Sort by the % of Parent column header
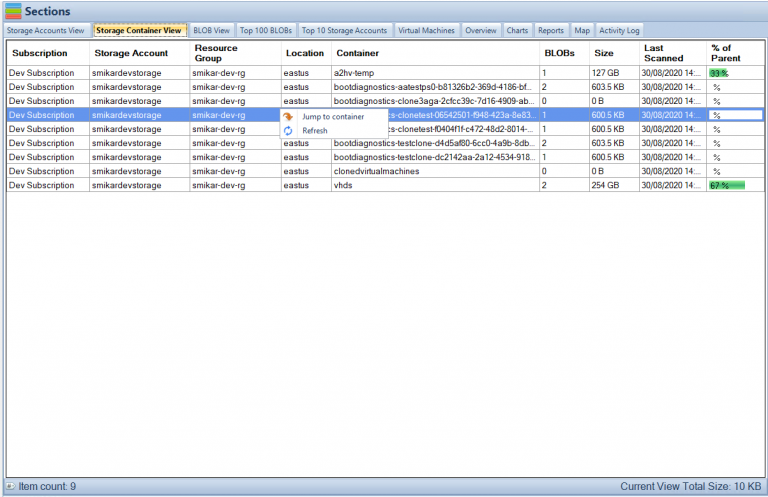This screenshot has width=768, height=497. [735, 53]
